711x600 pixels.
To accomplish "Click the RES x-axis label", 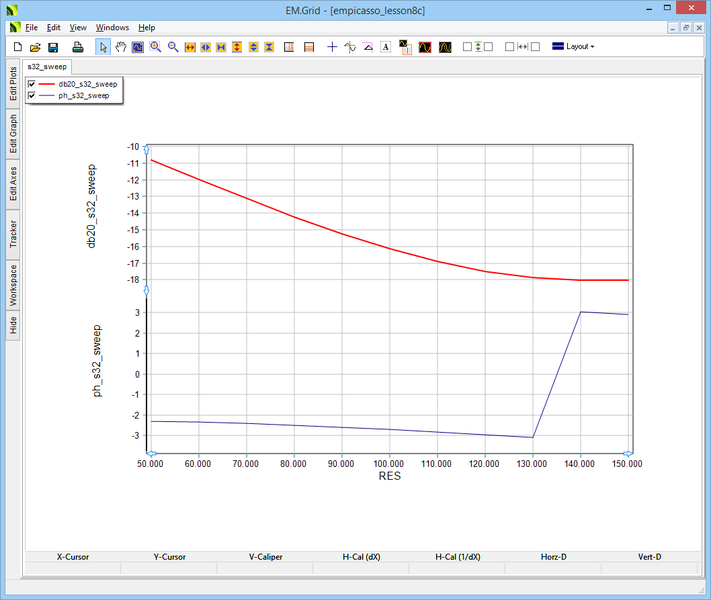I will click(389, 477).
